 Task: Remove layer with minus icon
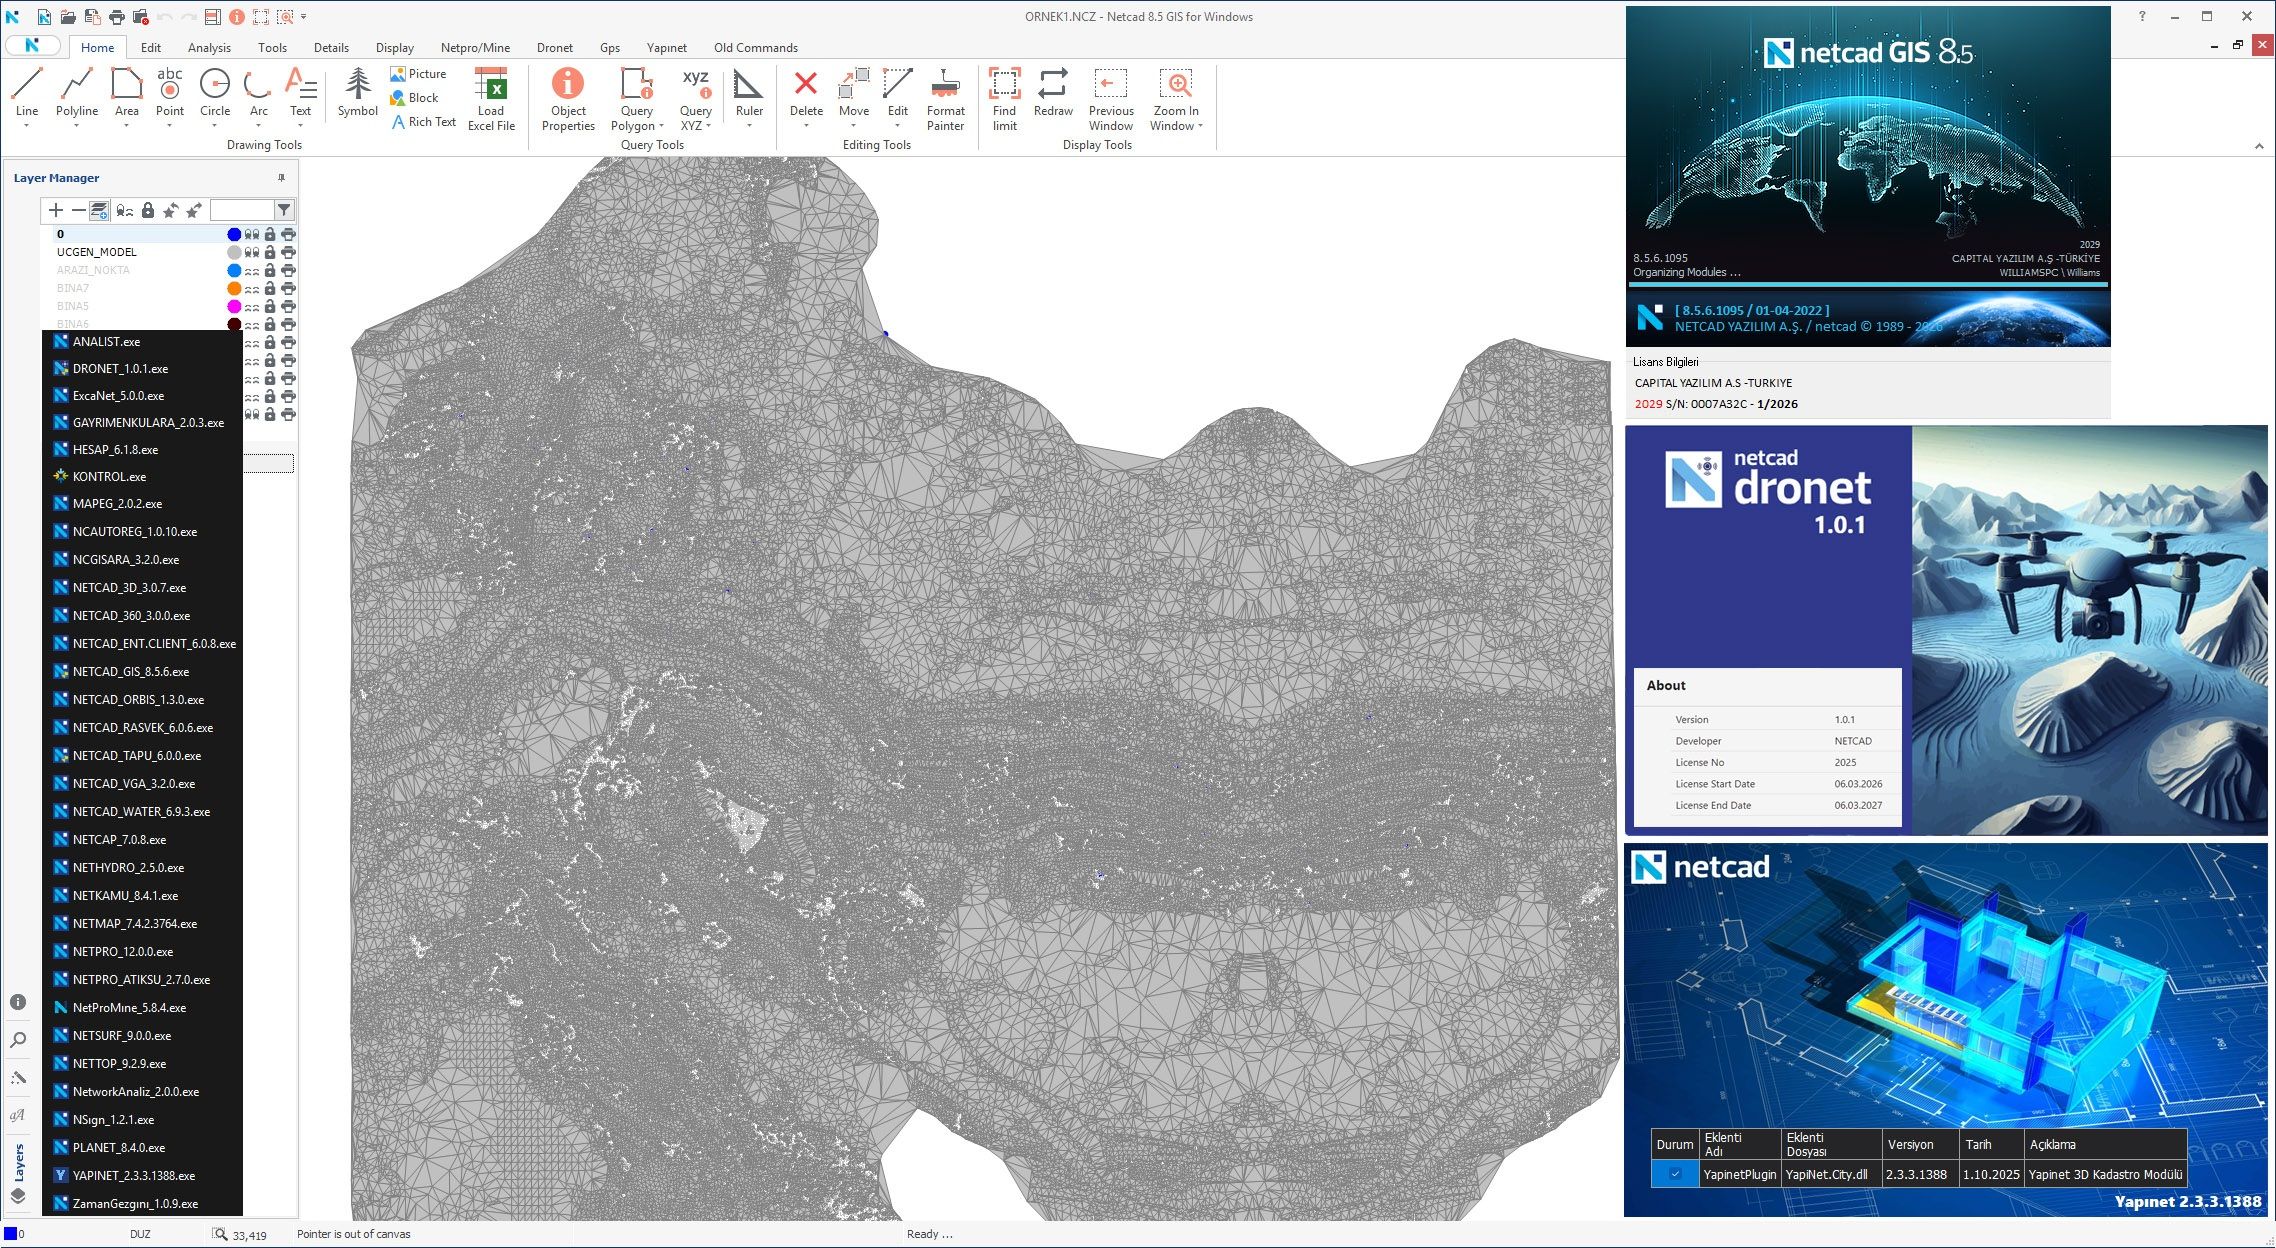(x=78, y=210)
